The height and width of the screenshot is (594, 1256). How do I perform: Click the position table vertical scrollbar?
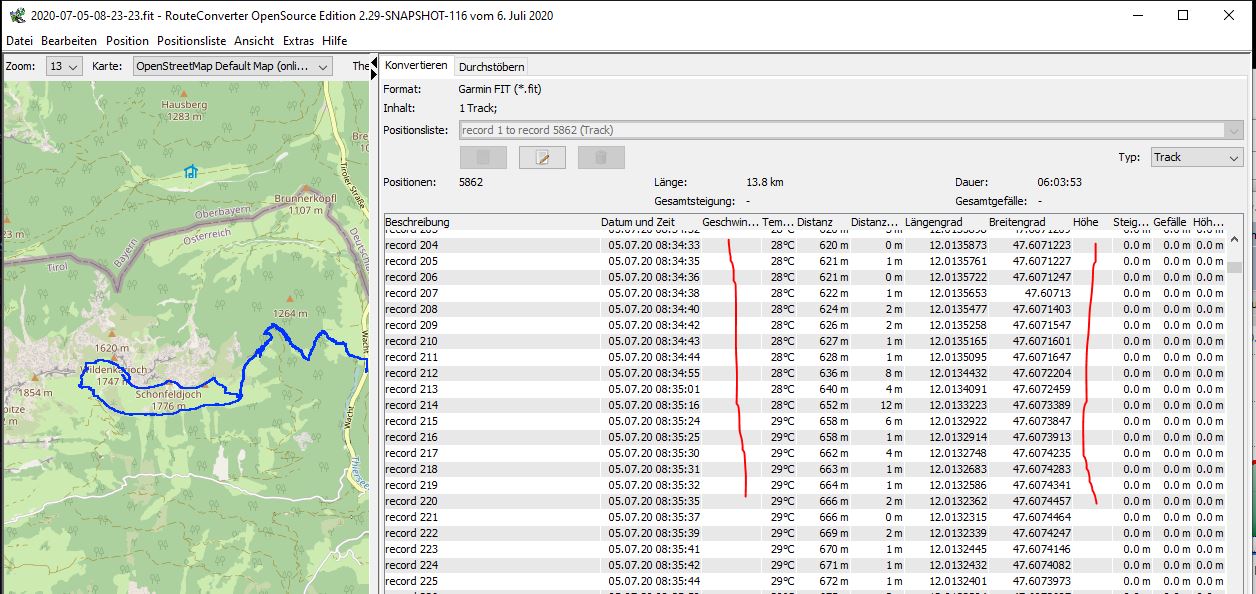tap(1234, 400)
